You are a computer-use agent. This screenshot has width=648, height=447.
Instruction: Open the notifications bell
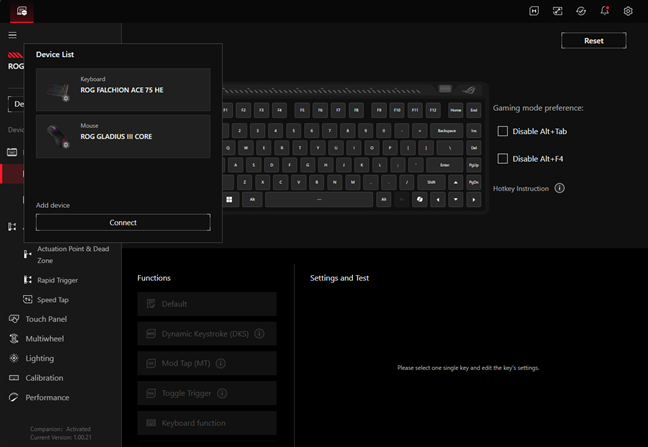pos(605,11)
